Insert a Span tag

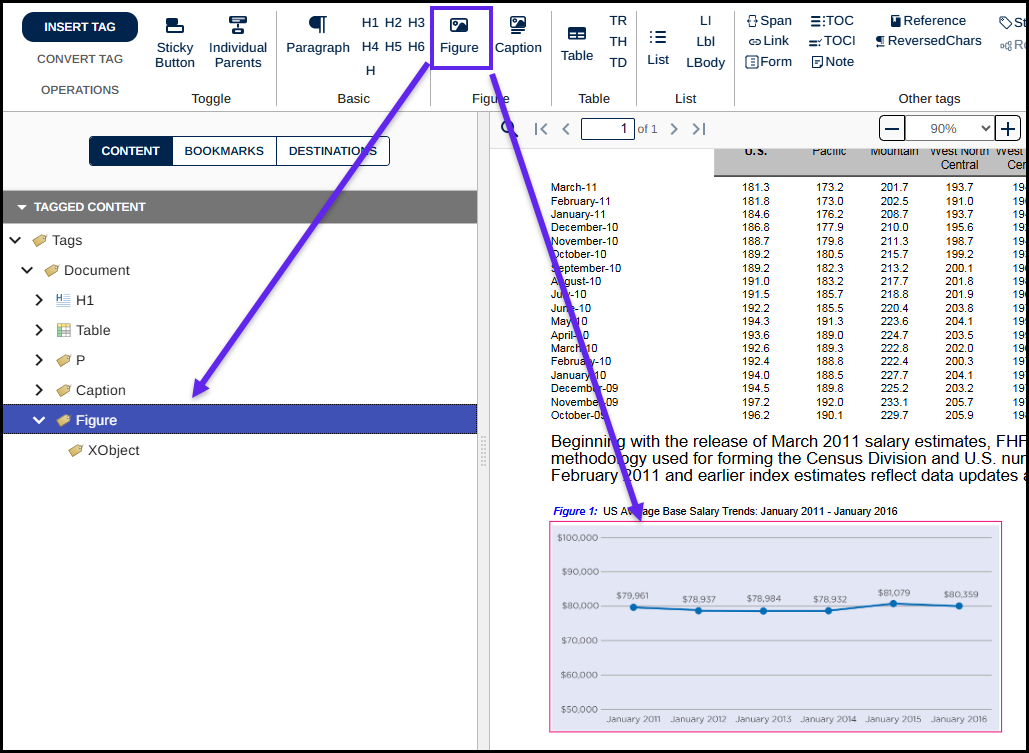coord(769,21)
